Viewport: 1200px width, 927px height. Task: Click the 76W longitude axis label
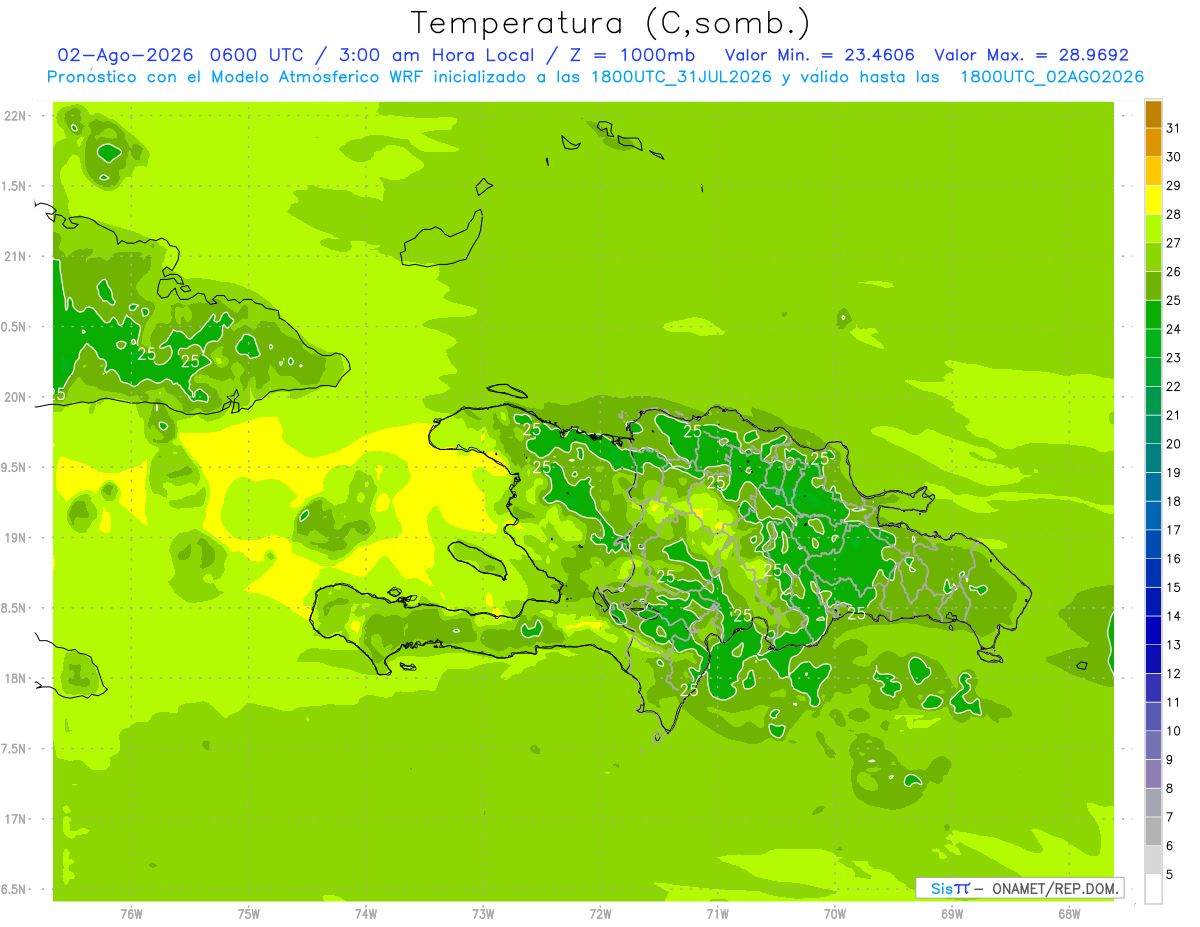click(131, 914)
